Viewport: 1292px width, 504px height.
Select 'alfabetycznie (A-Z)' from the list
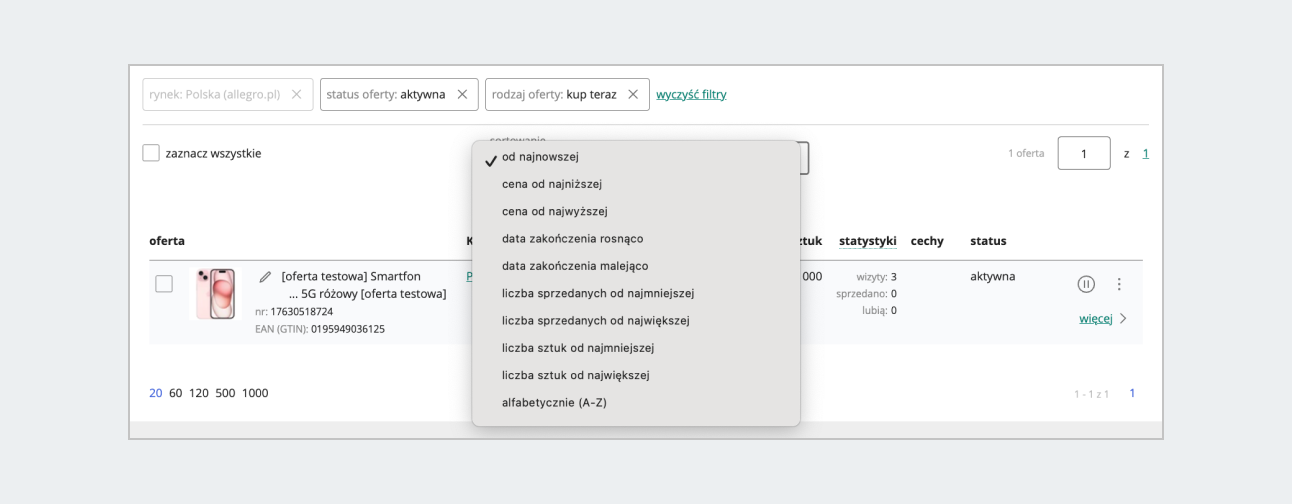(x=554, y=402)
